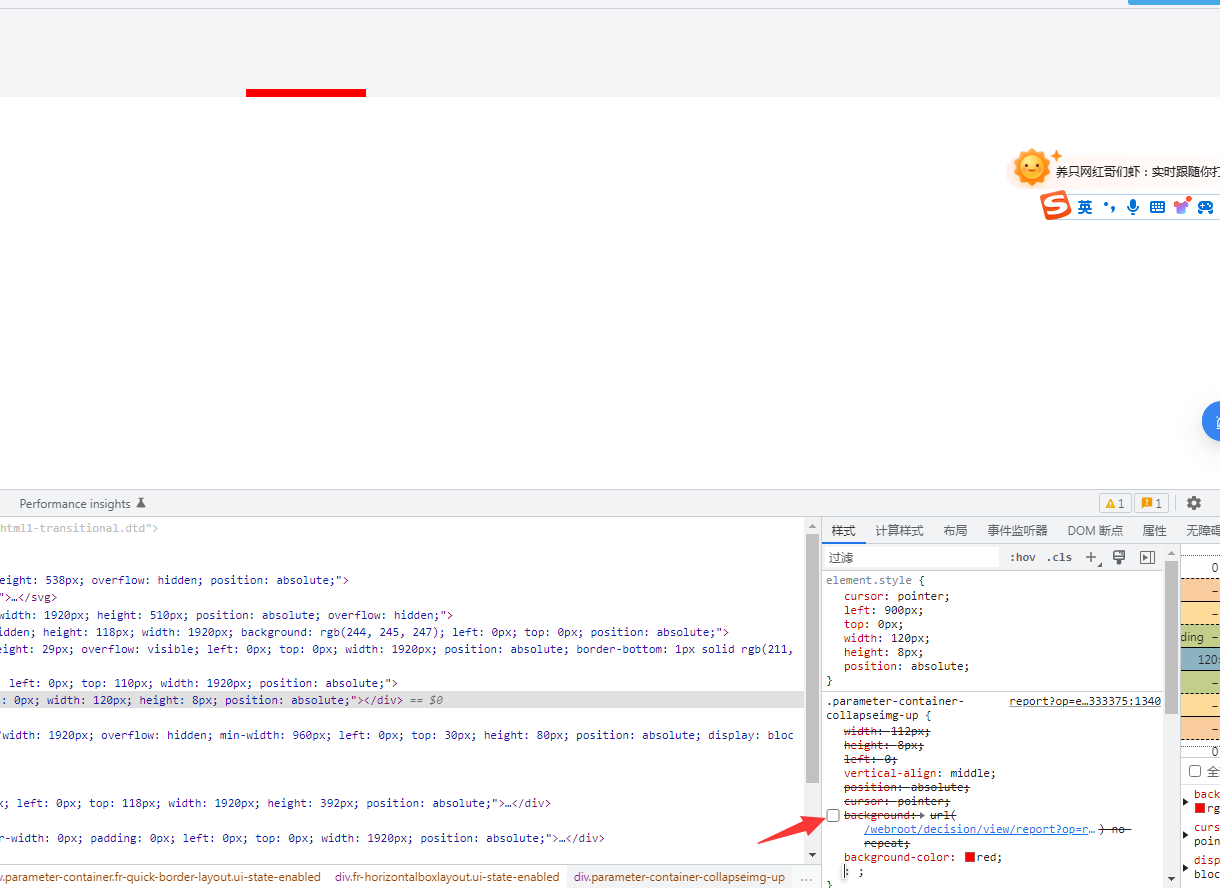1220x888 pixels.
Task: Toggle the computed styles sidebar pane icon
Action: (1147, 557)
